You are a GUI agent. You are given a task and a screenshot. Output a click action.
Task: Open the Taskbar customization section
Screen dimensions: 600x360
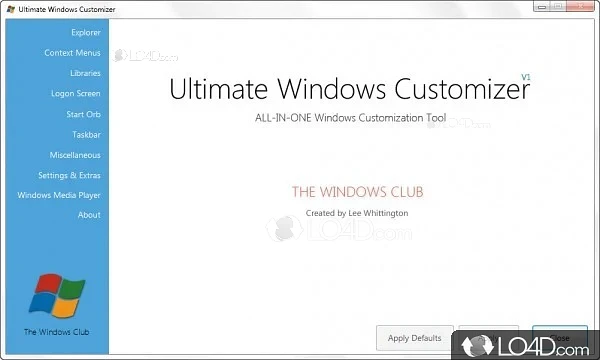point(86,135)
